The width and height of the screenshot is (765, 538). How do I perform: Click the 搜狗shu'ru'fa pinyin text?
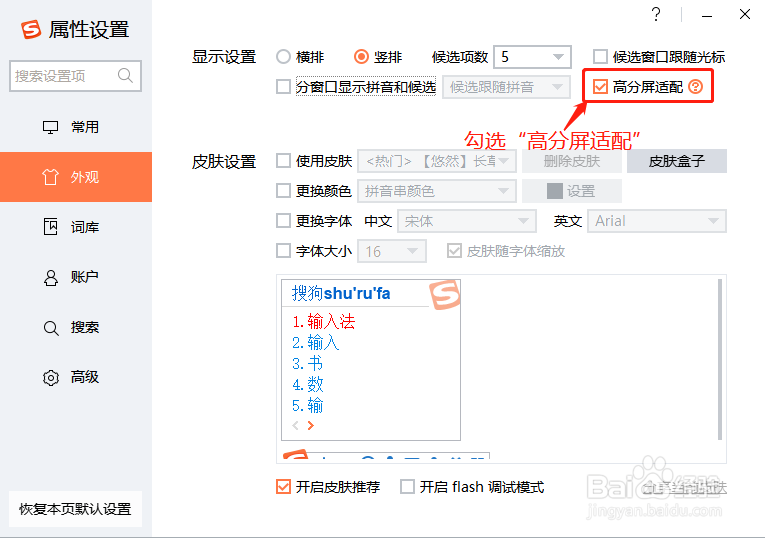click(341, 293)
